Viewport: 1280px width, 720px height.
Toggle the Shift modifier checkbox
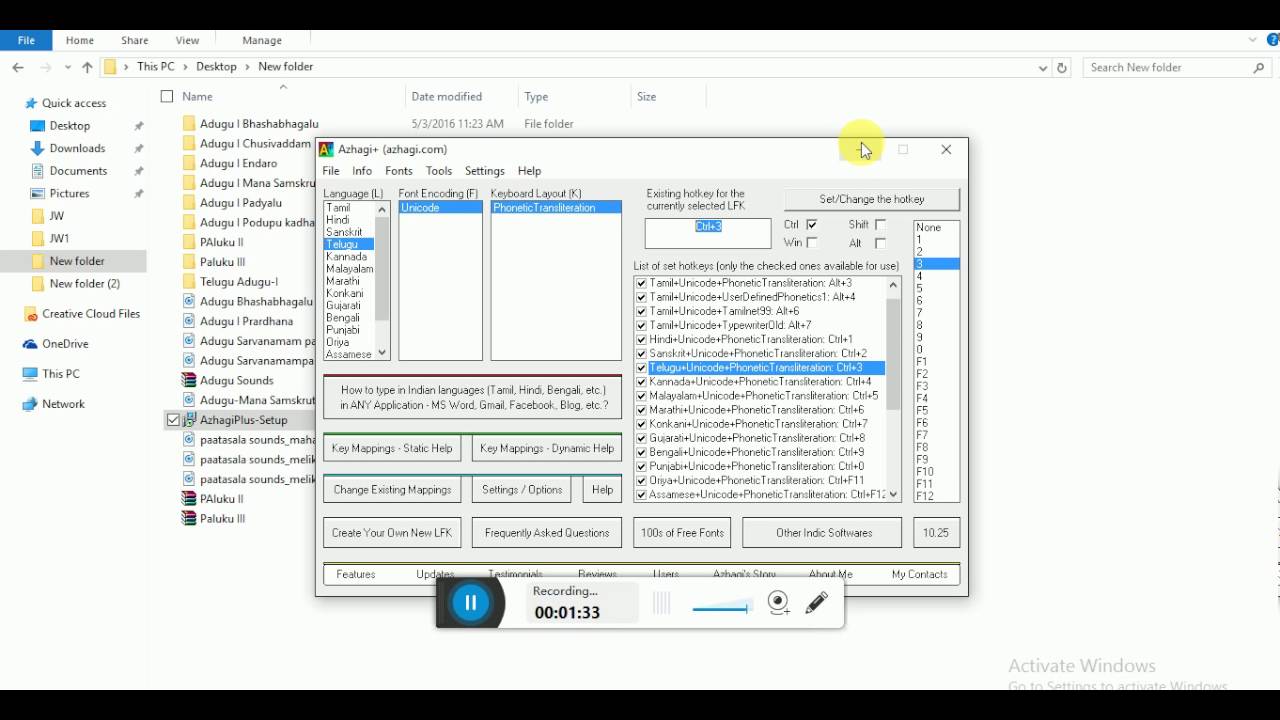880,225
